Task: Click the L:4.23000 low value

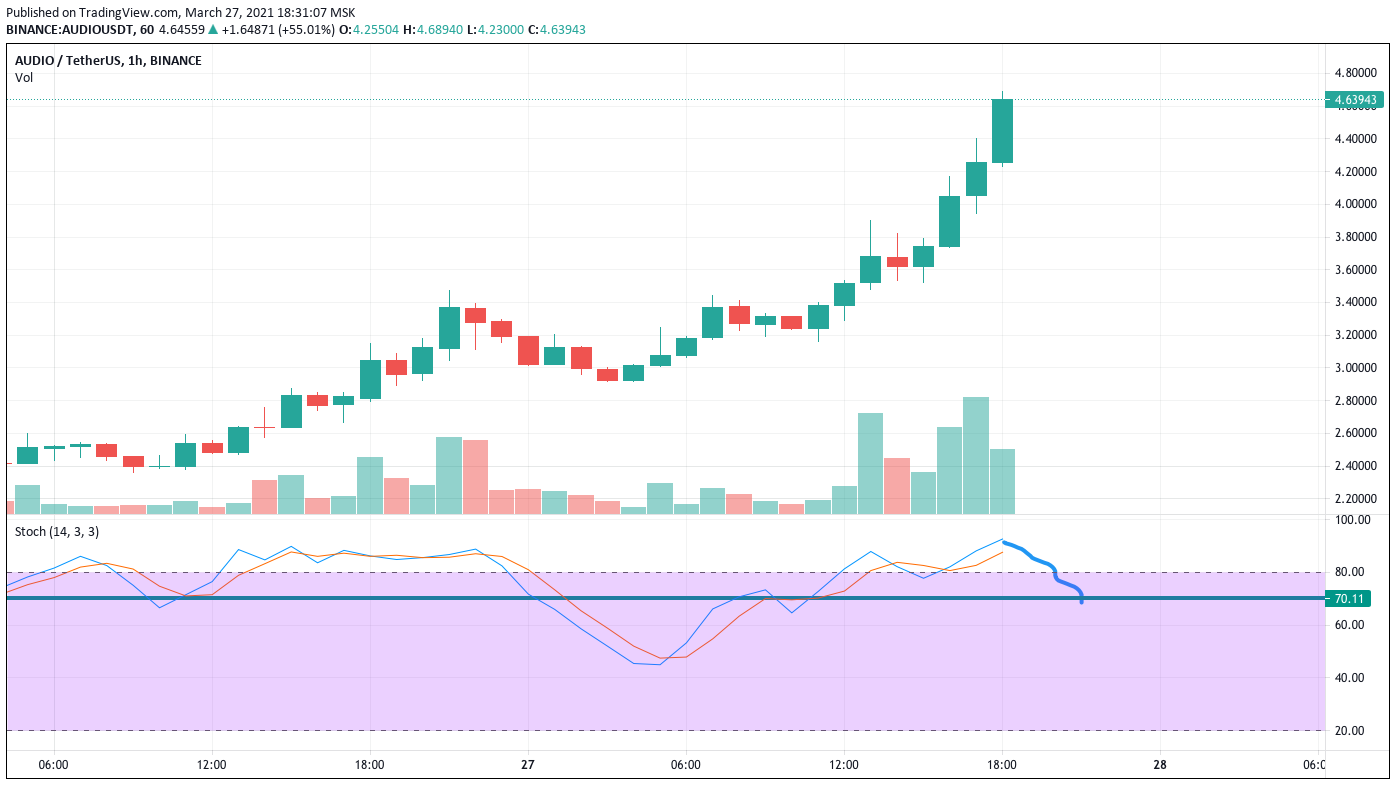Action: pos(495,30)
